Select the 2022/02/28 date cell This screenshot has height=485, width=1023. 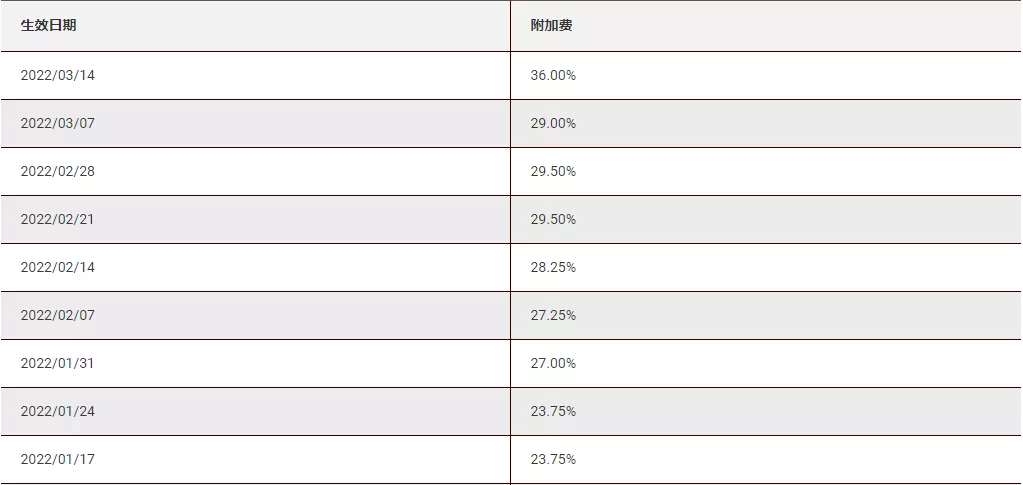click(x=58, y=171)
